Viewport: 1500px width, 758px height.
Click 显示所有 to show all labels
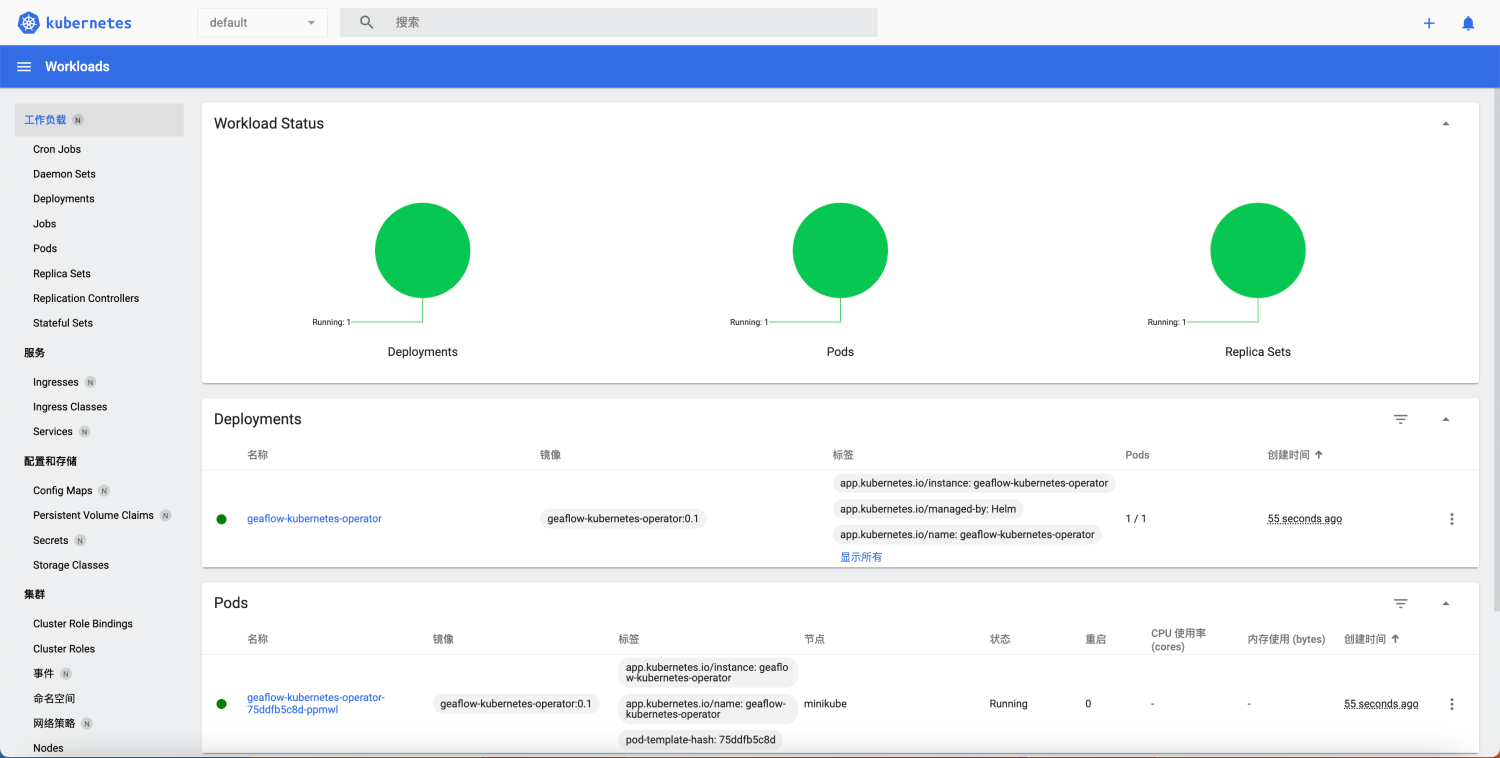(x=861, y=557)
